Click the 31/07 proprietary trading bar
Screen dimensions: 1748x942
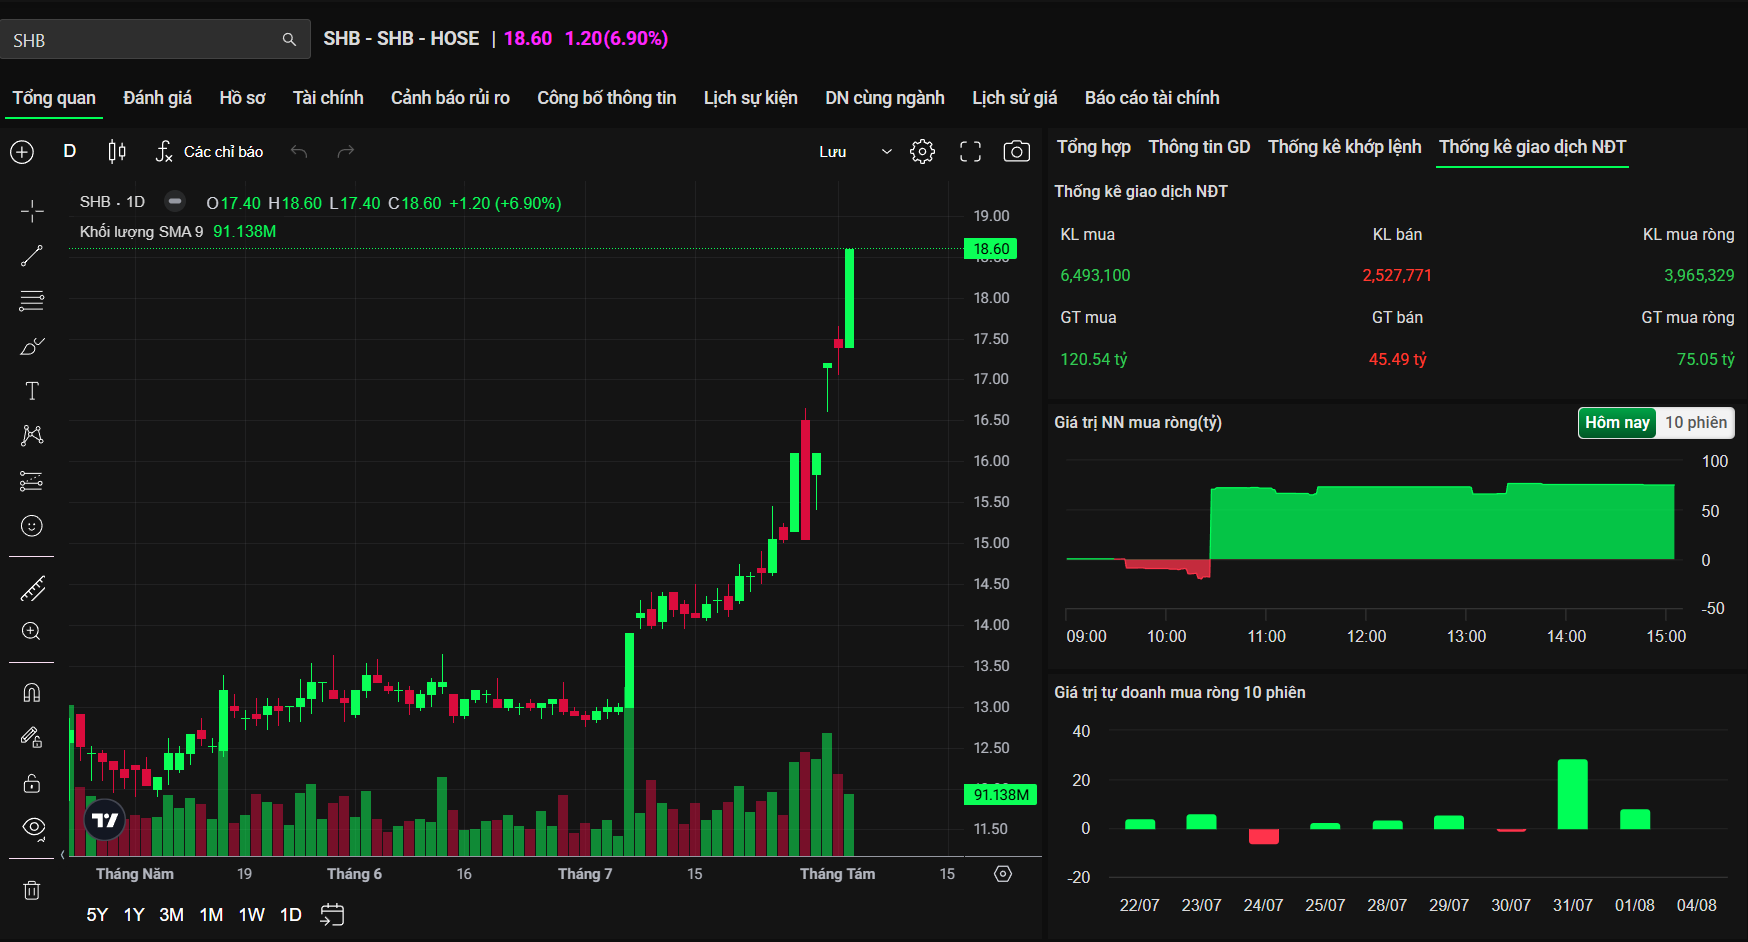1573,794
